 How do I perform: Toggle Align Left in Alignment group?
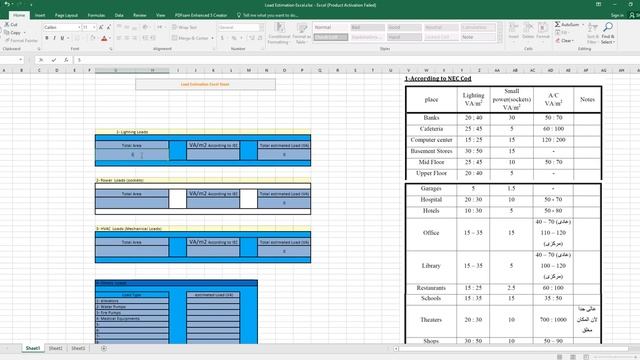[x=119, y=38]
